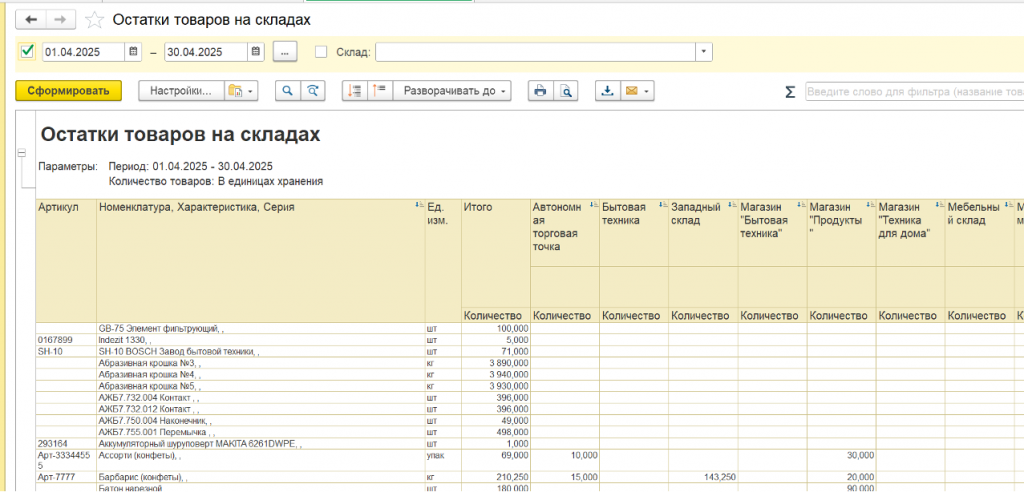Click the forward navigation arrow
This screenshot has width=1024, height=492.
60,20
